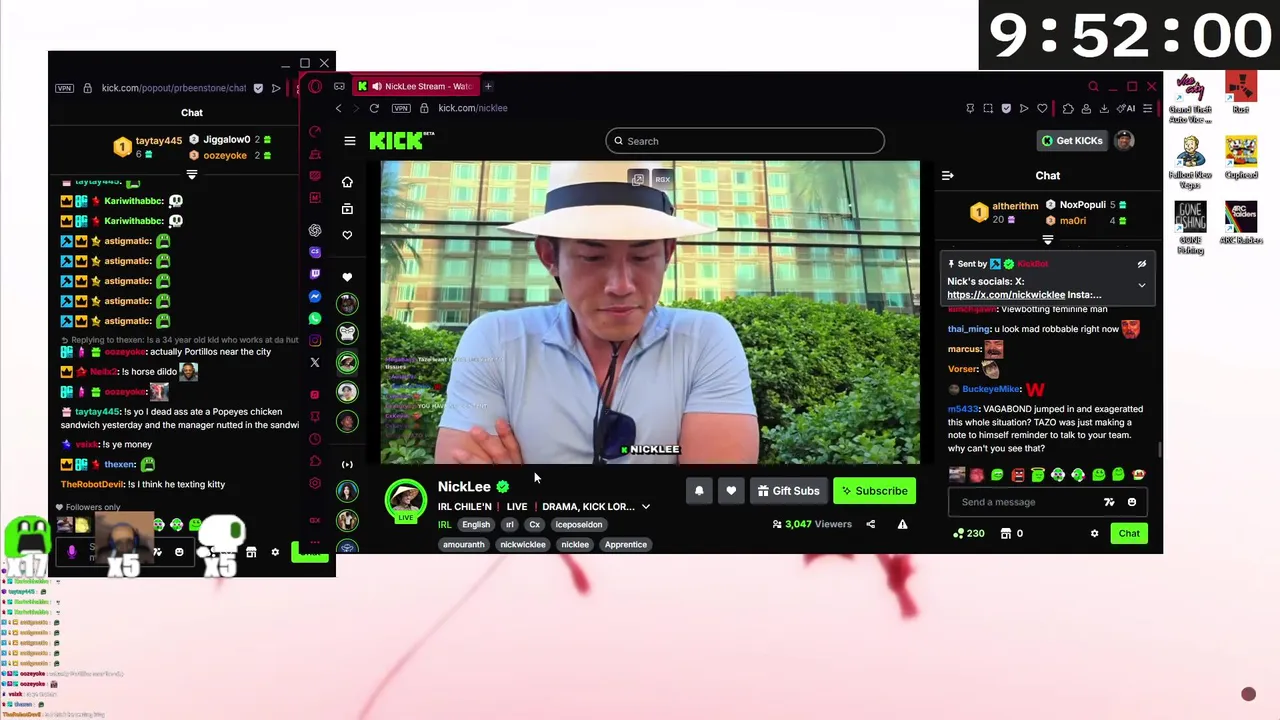Open Following heart in Kick sidebar
The image size is (1280, 720).
tap(347, 235)
